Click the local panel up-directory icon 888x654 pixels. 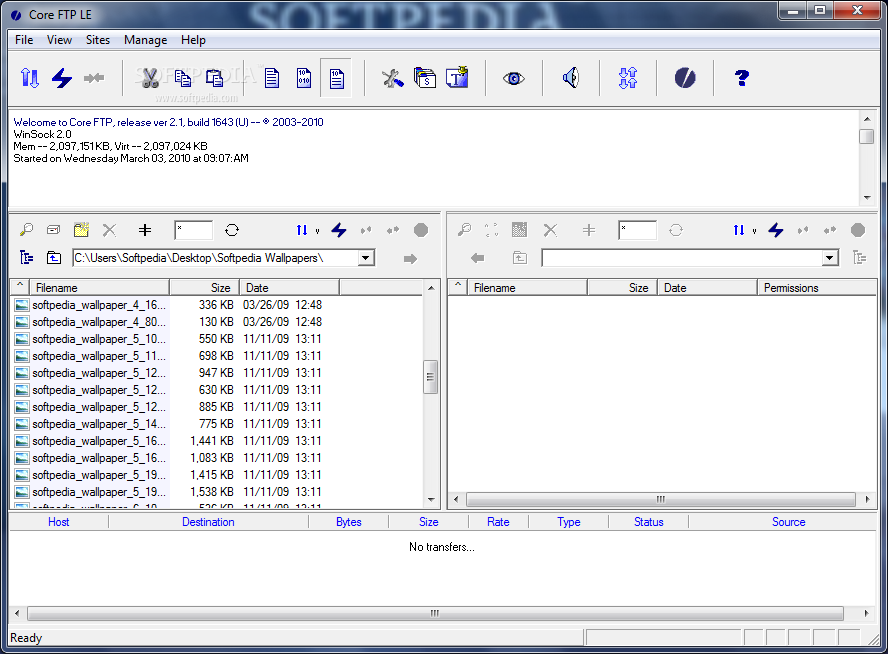tap(54, 258)
